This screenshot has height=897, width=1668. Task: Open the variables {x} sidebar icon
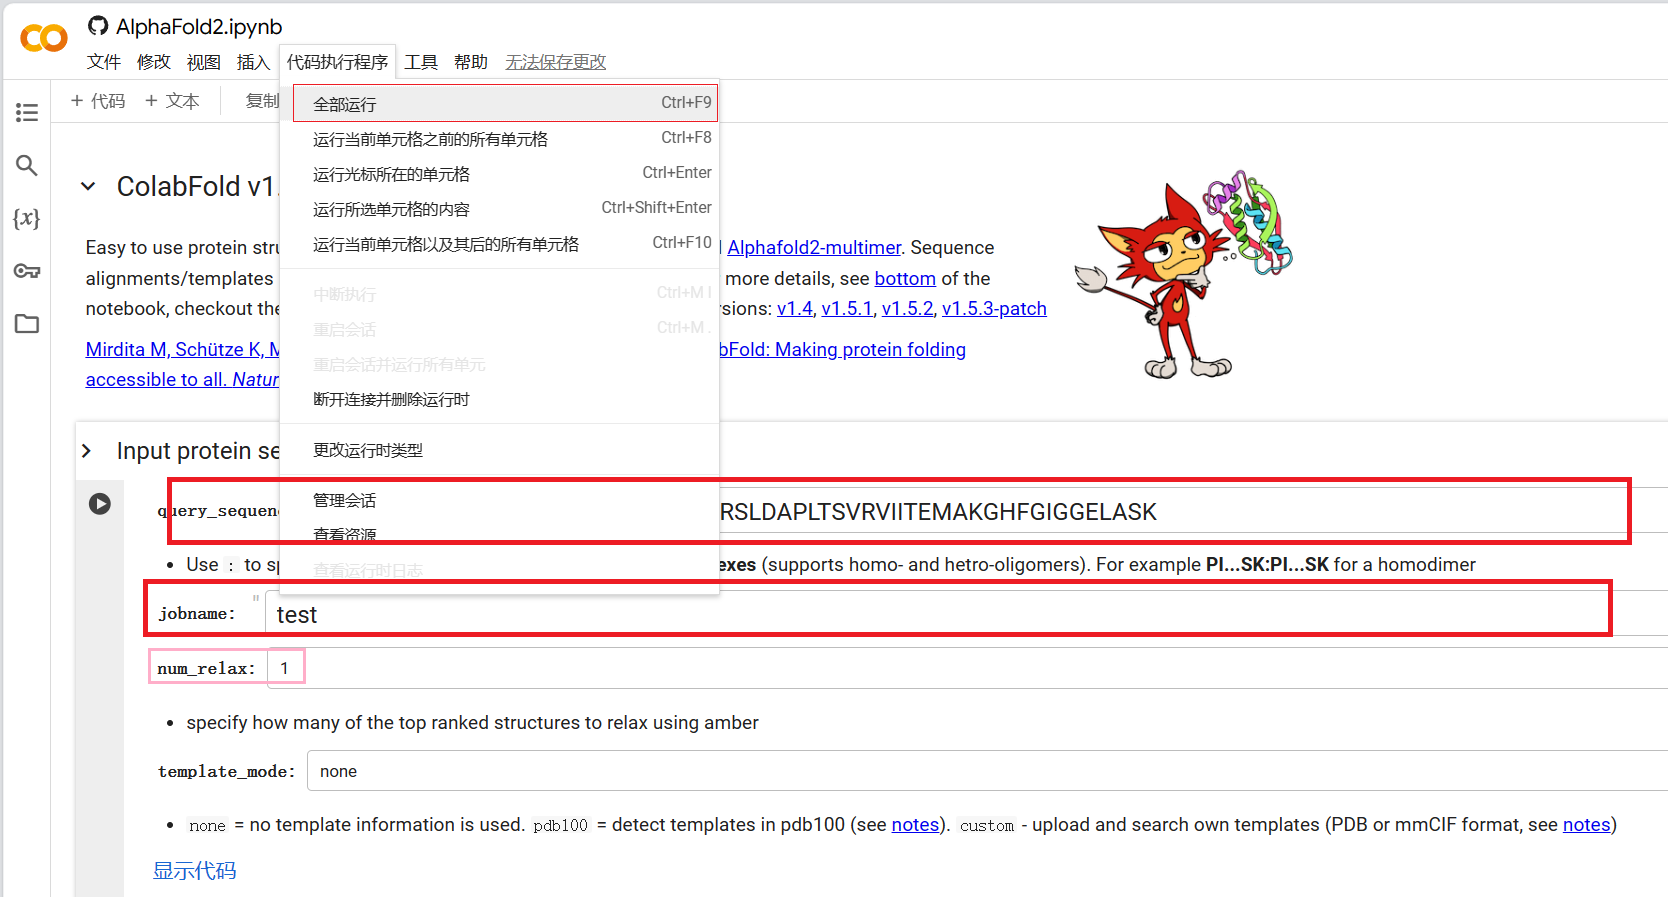coord(27,218)
